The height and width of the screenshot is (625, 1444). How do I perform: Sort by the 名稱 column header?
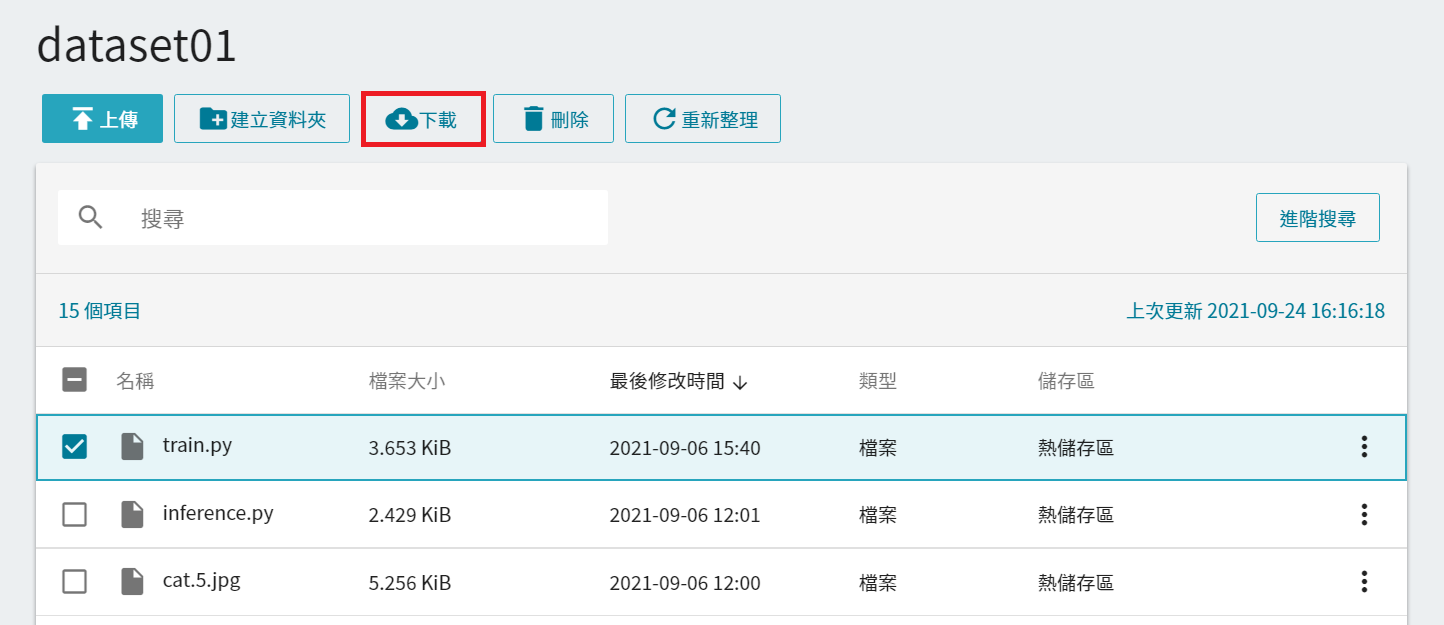click(x=135, y=381)
